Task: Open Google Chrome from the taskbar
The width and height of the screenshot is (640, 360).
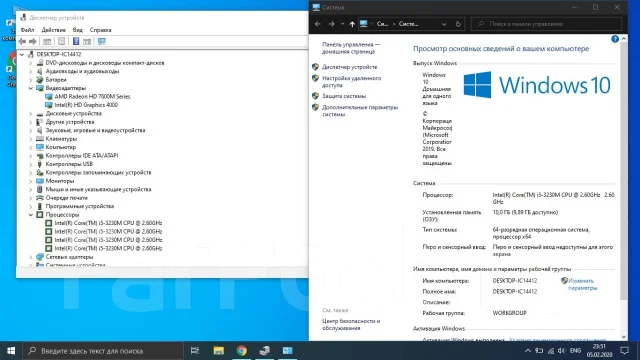Action: point(242,351)
